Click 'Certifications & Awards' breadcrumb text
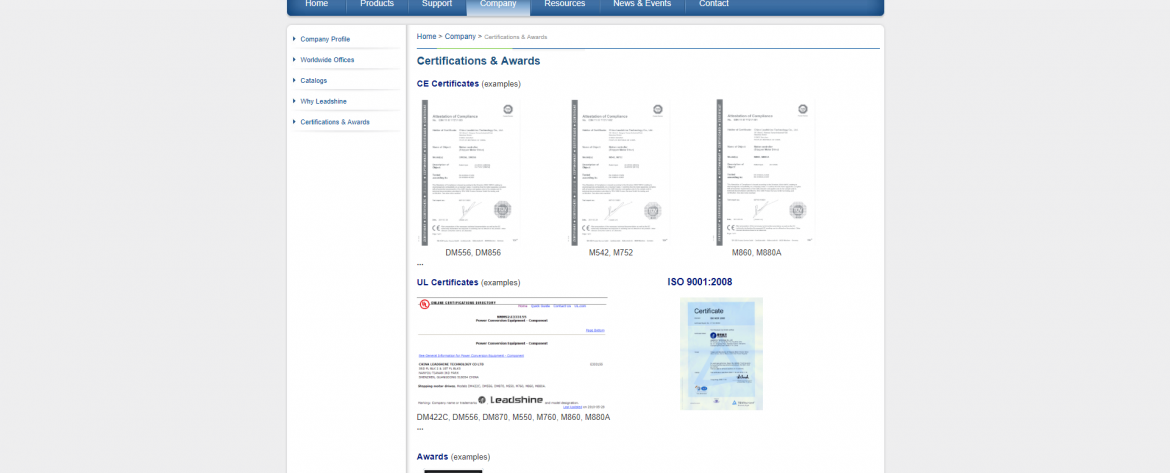The width and height of the screenshot is (1170, 473). [516, 37]
